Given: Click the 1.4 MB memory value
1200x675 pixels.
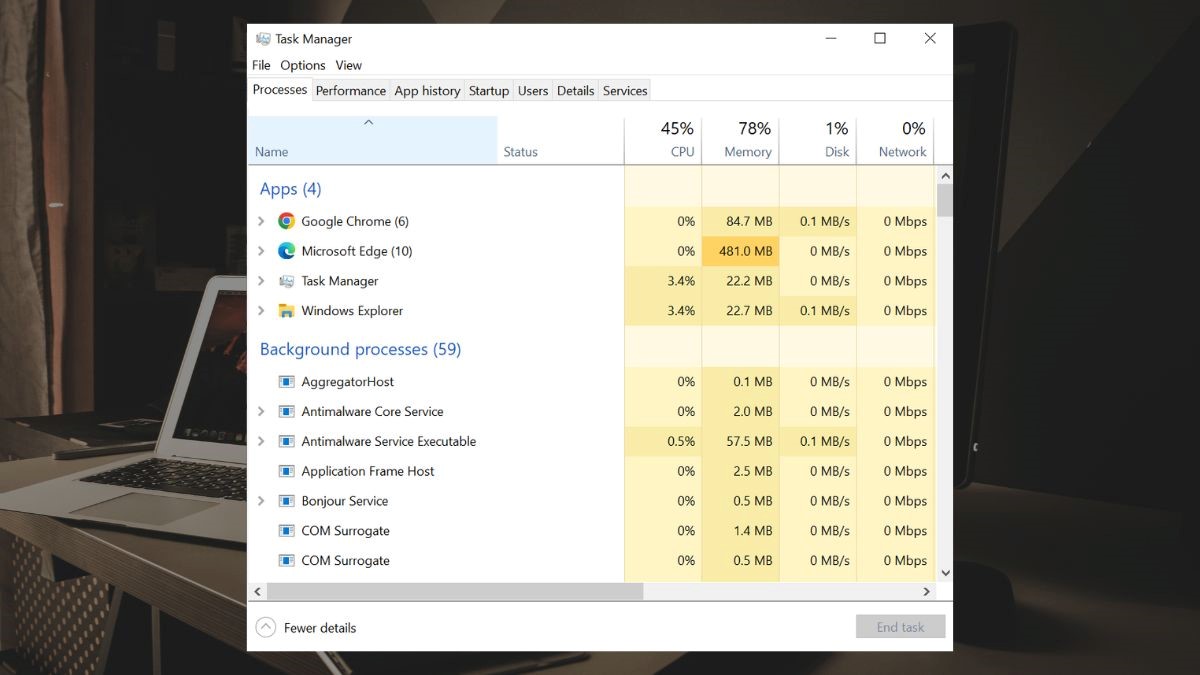Looking at the screenshot, I should tap(754, 531).
